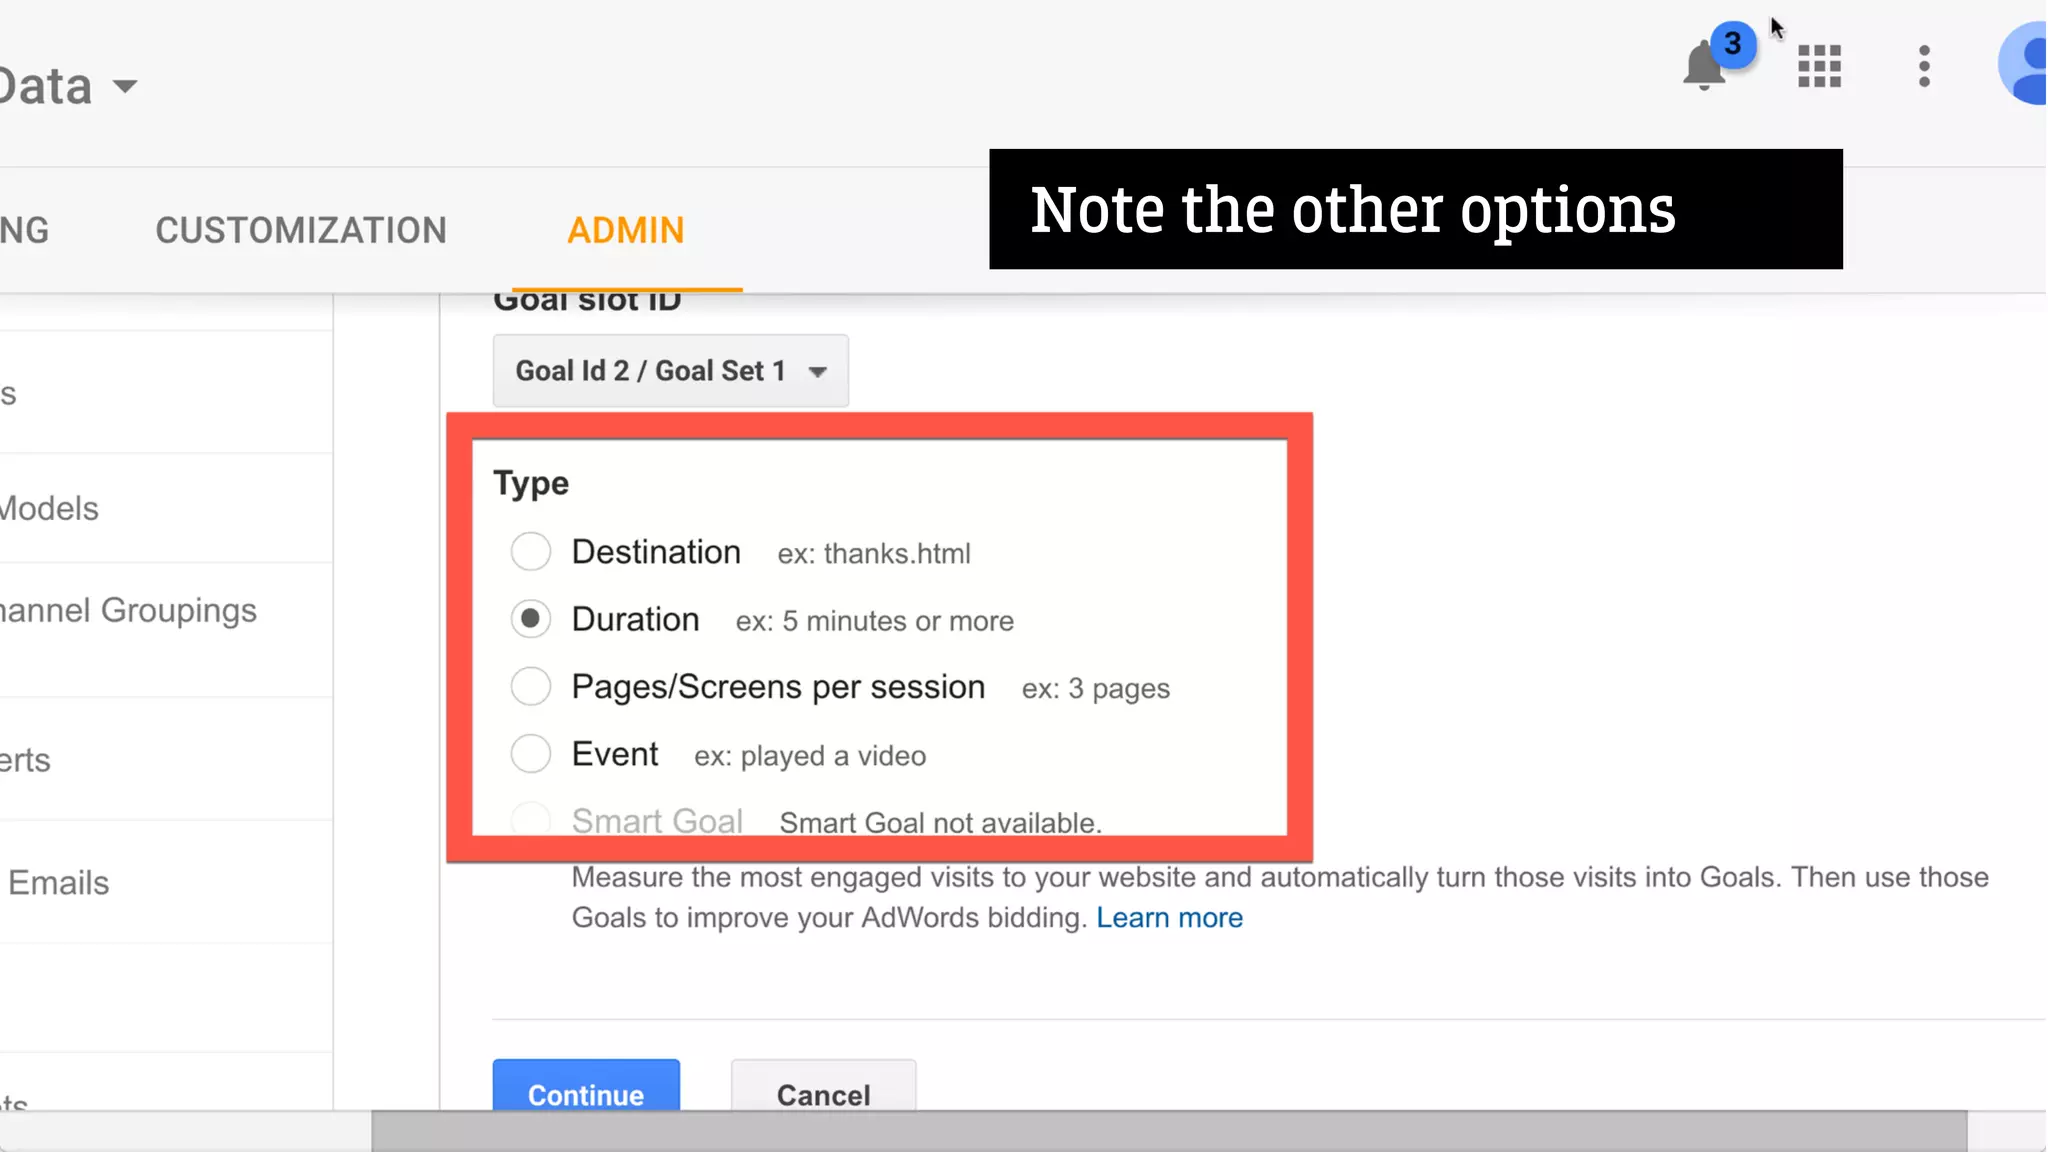Open the Google apps grid icon
The image size is (2048, 1152).
tap(1819, 67)
